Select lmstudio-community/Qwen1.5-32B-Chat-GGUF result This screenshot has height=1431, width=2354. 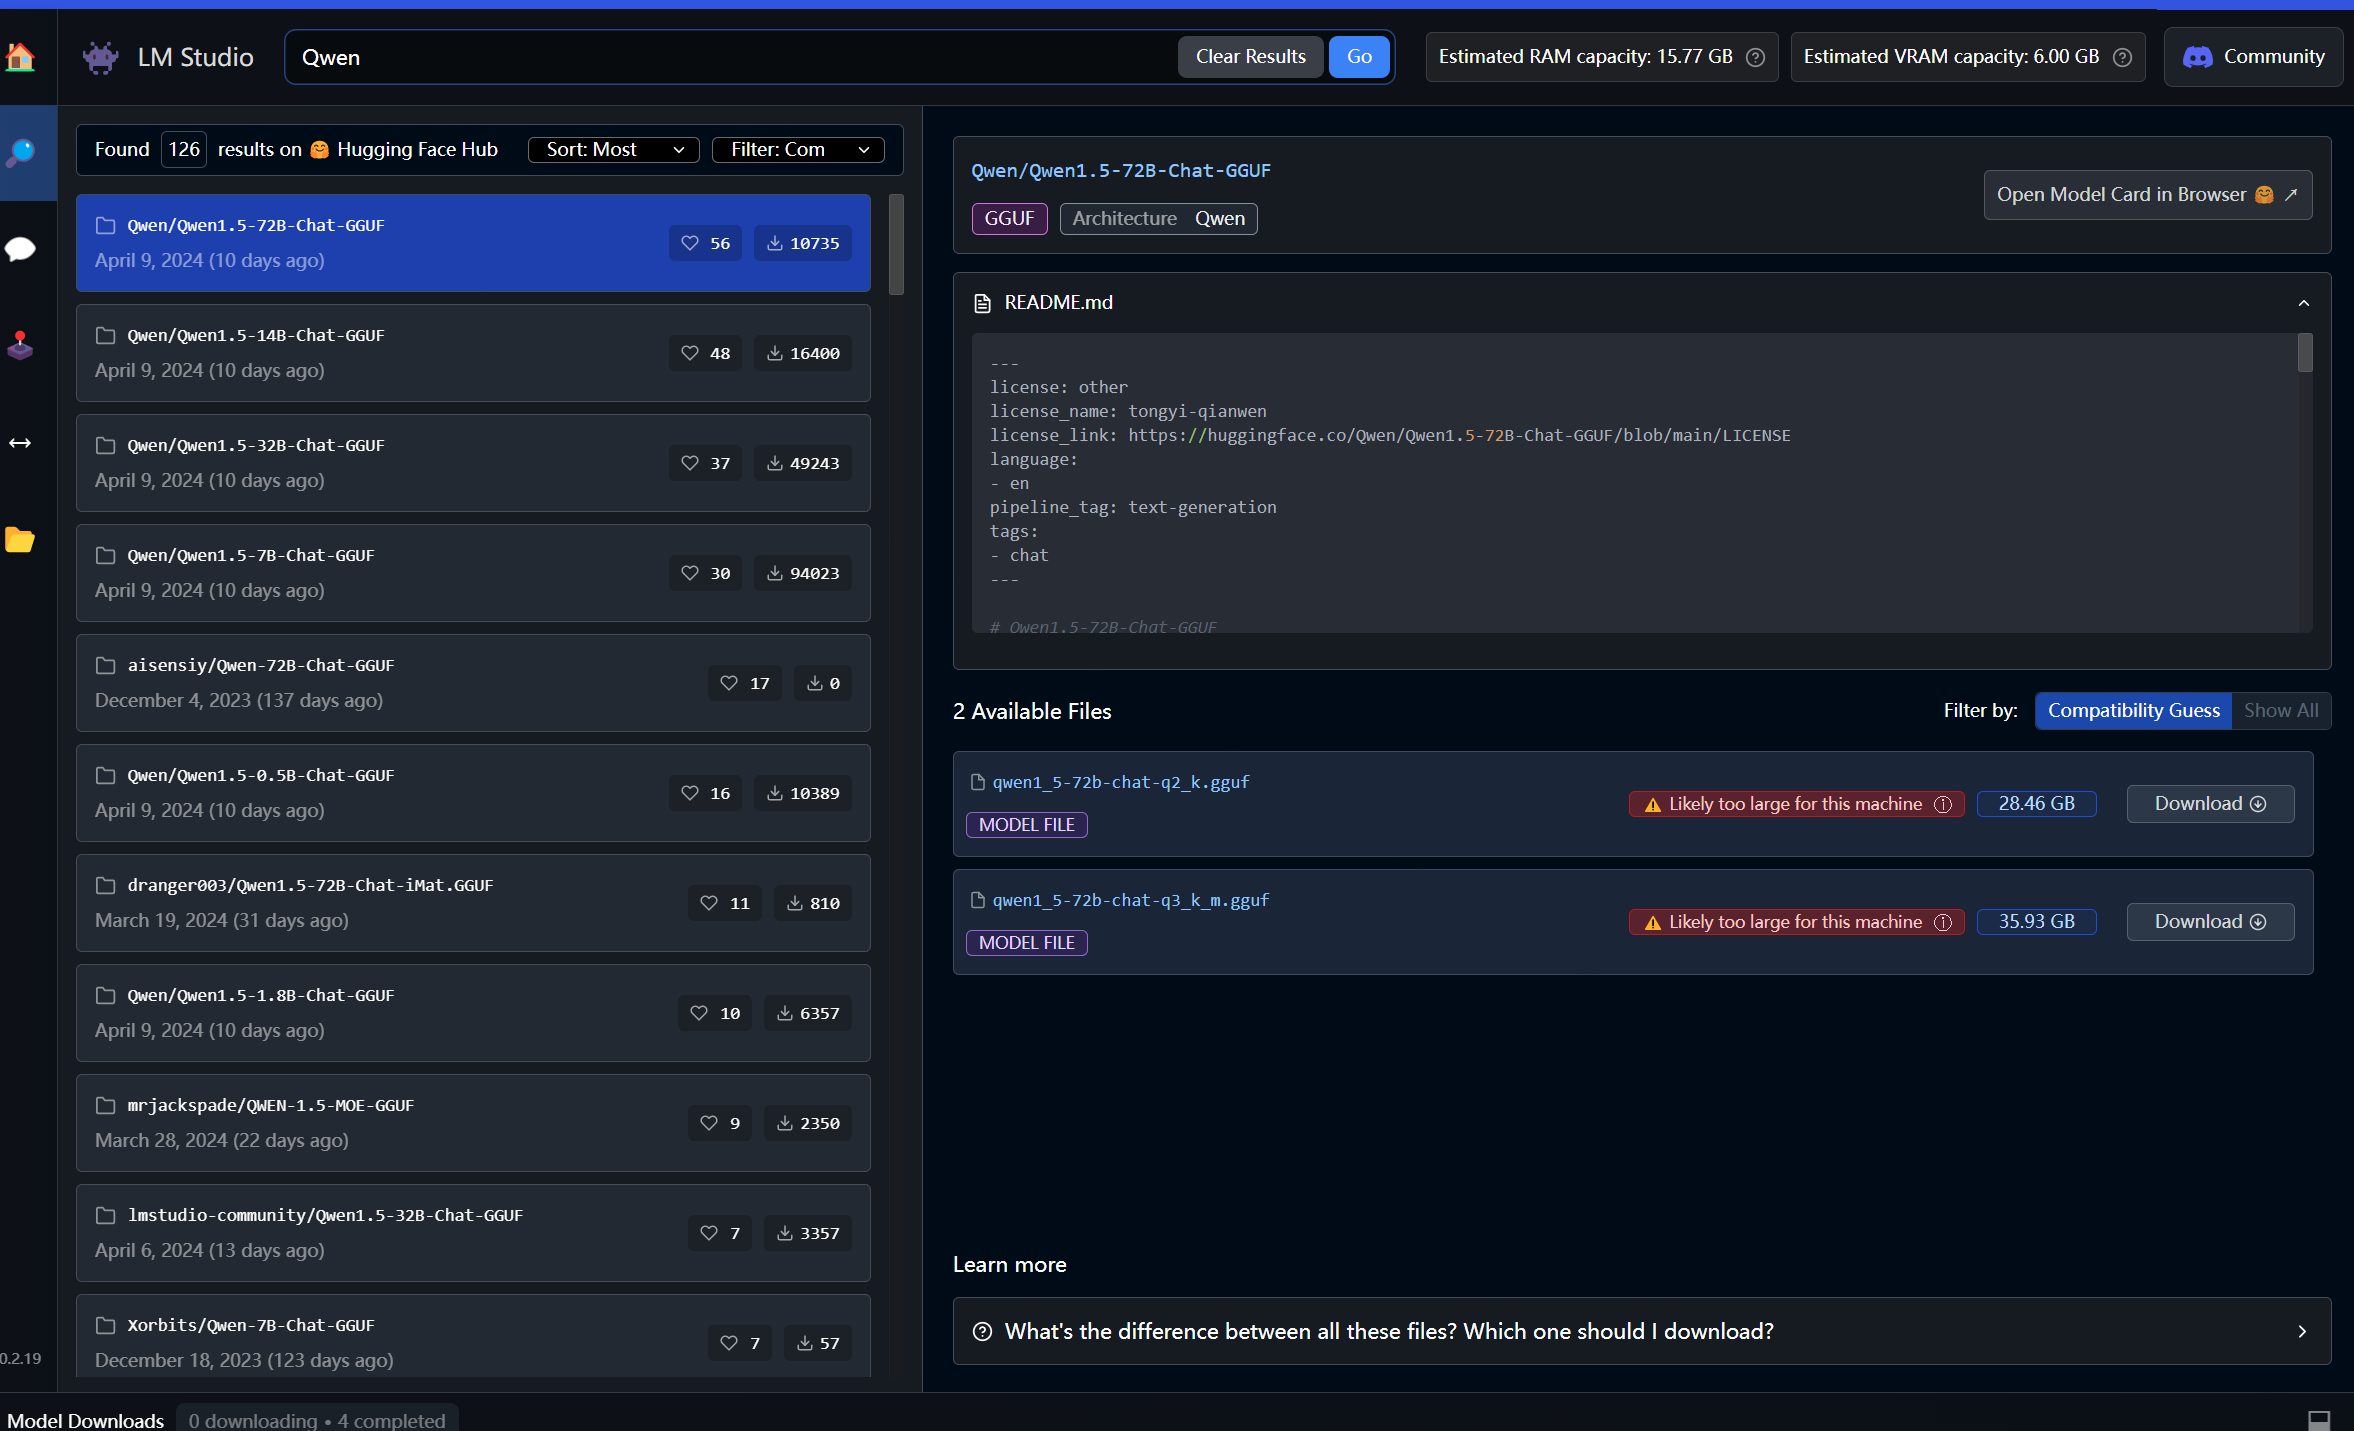click(473, 1233)
